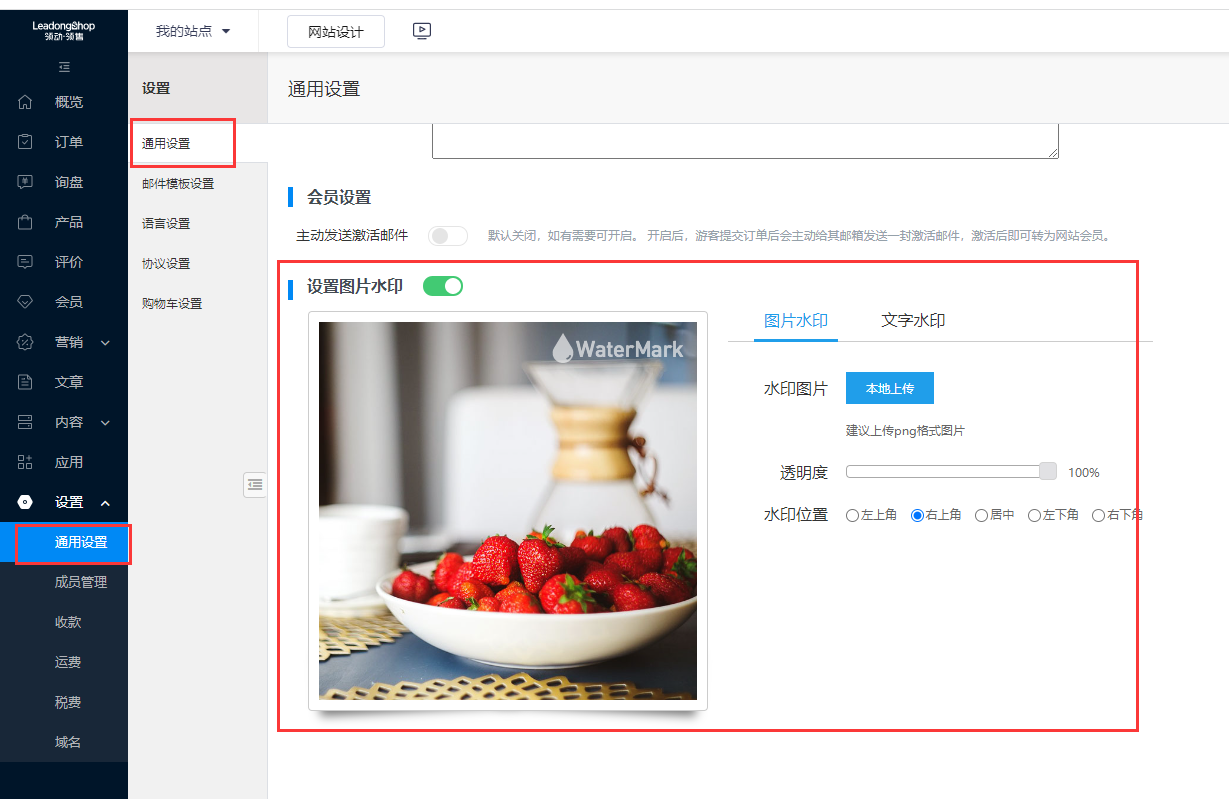This screenshot has width=1229, height=799.
Task: Enable the 主动发送激活邮件 switch
Action: click(447, 235)
